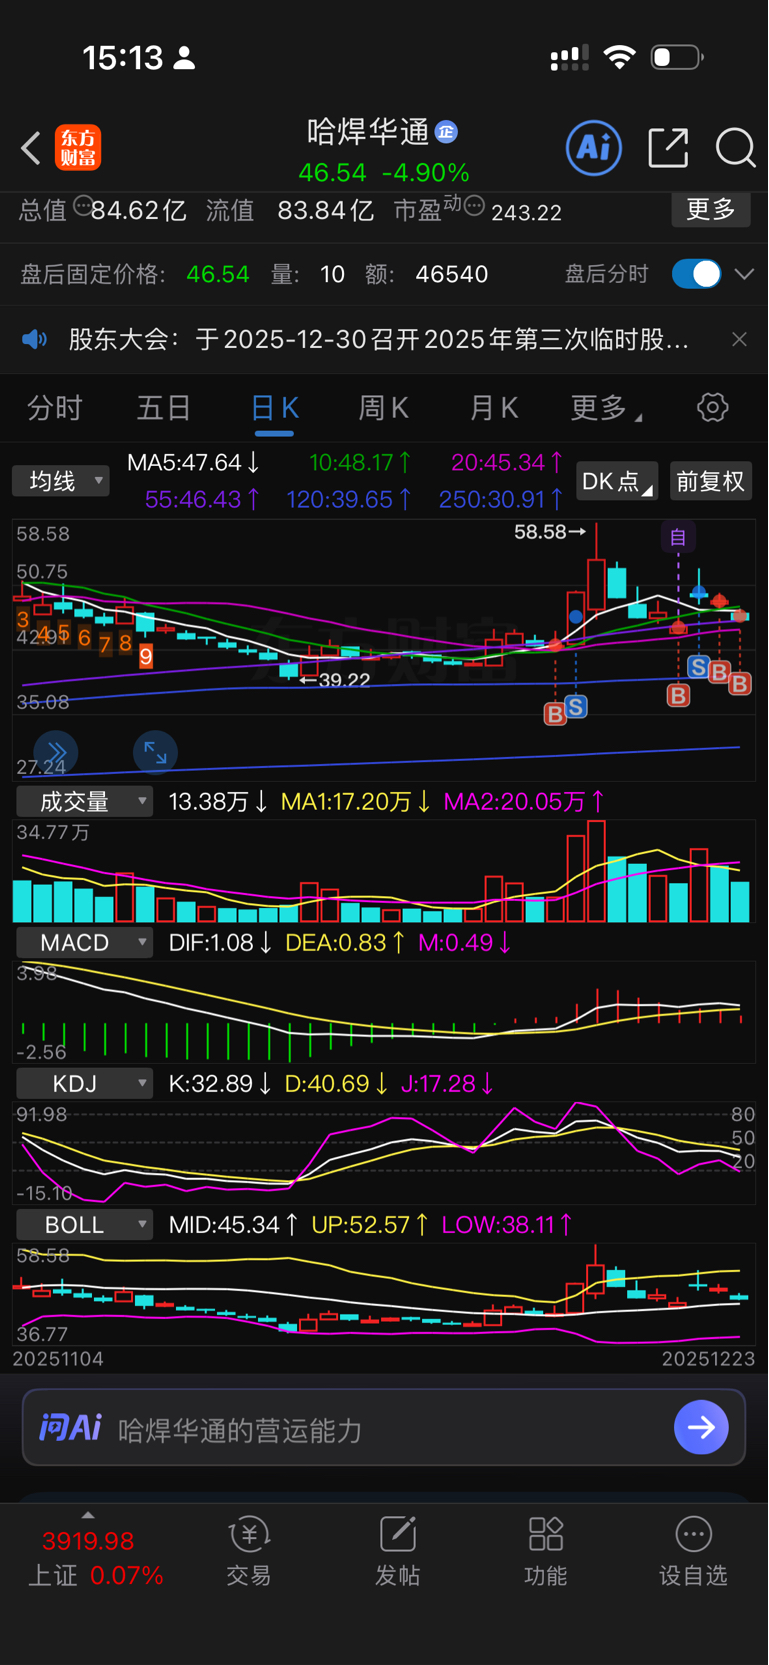Switch to 五日 tab
The image size is (769, 1665).
(x=164, y=408)
